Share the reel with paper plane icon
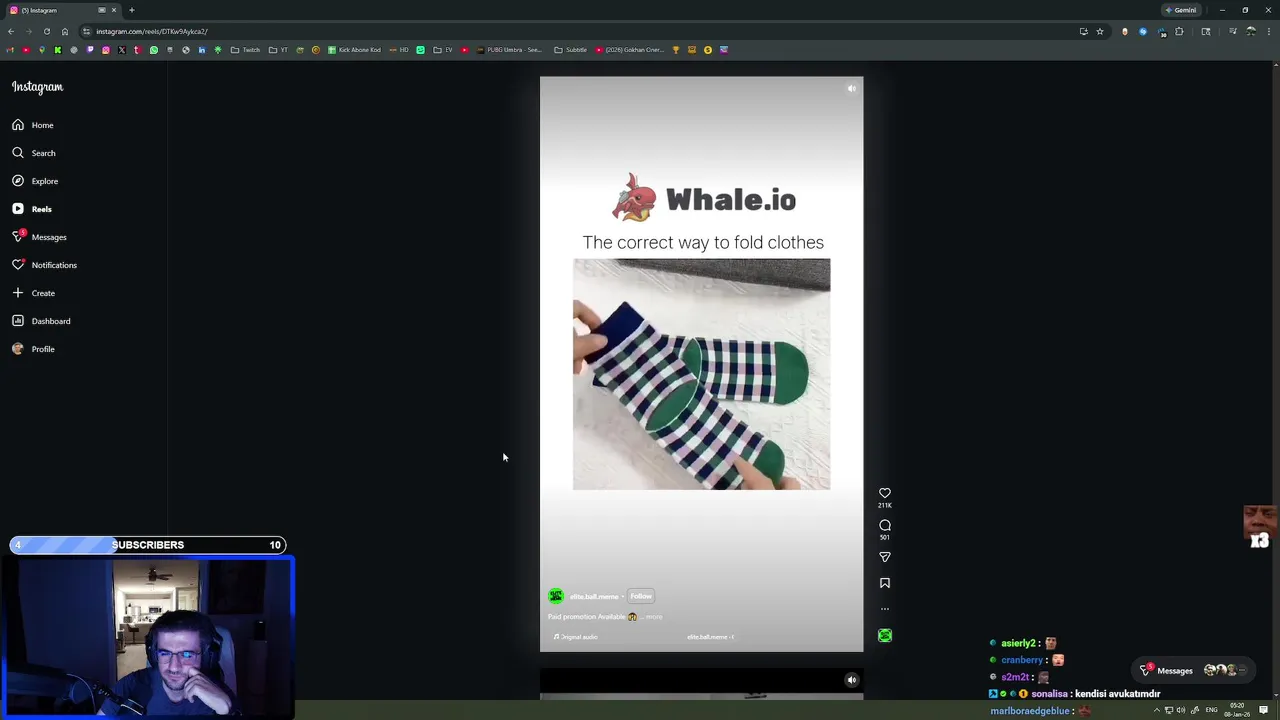Screen dimensions: 1280x720 coord(885,557)
